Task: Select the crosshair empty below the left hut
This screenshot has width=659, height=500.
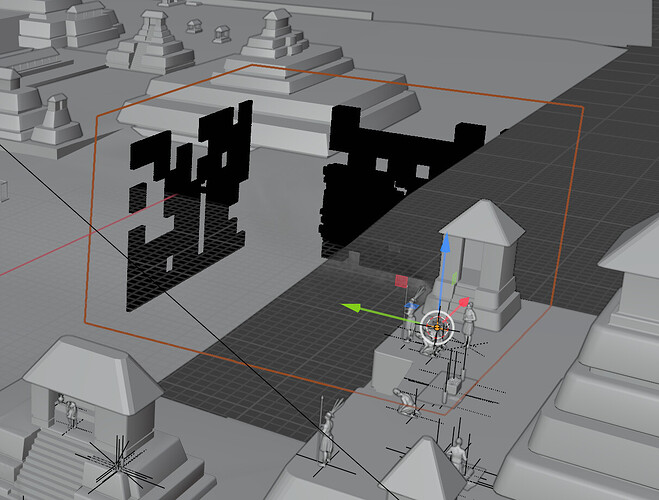Action: pyautogui.click(x=118, y=464)
